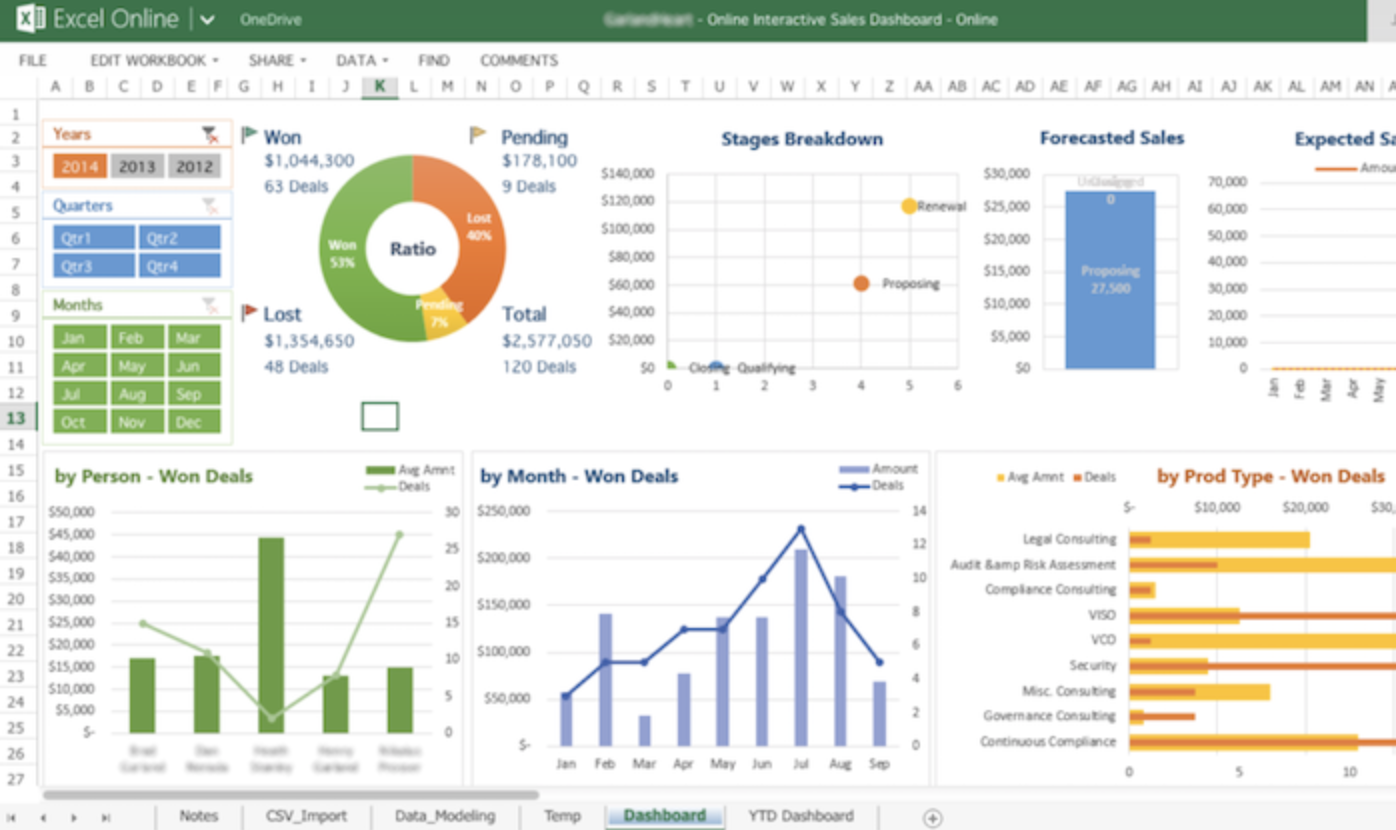Clear the Quarters slicer filter icon
1396x830 pixels.
209,206
